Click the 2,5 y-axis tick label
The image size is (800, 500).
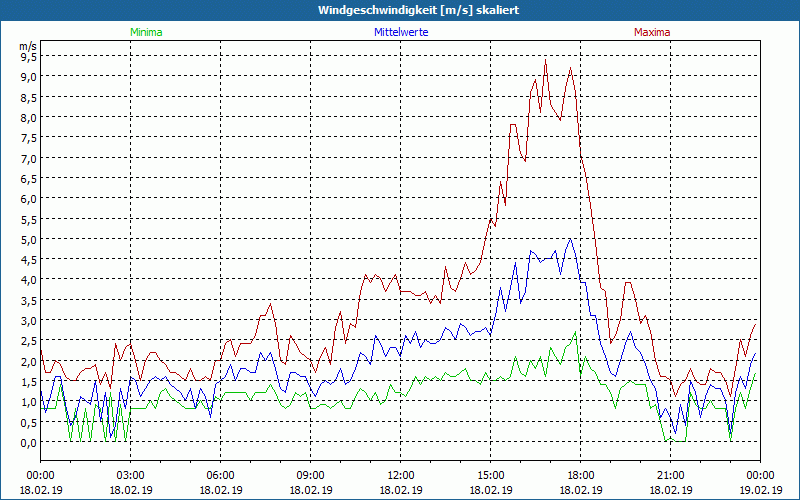click(x=28, y=341)
